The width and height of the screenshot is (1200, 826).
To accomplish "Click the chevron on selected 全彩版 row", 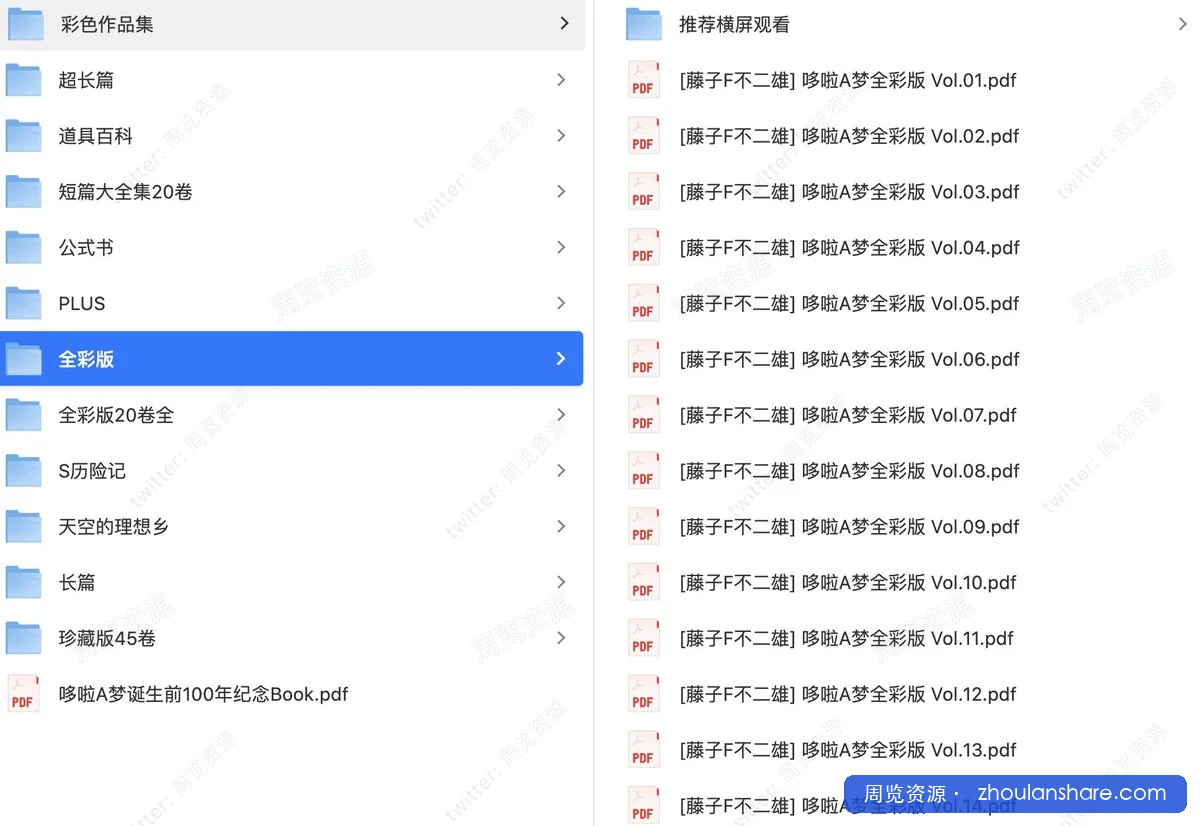I will [561, 359].
